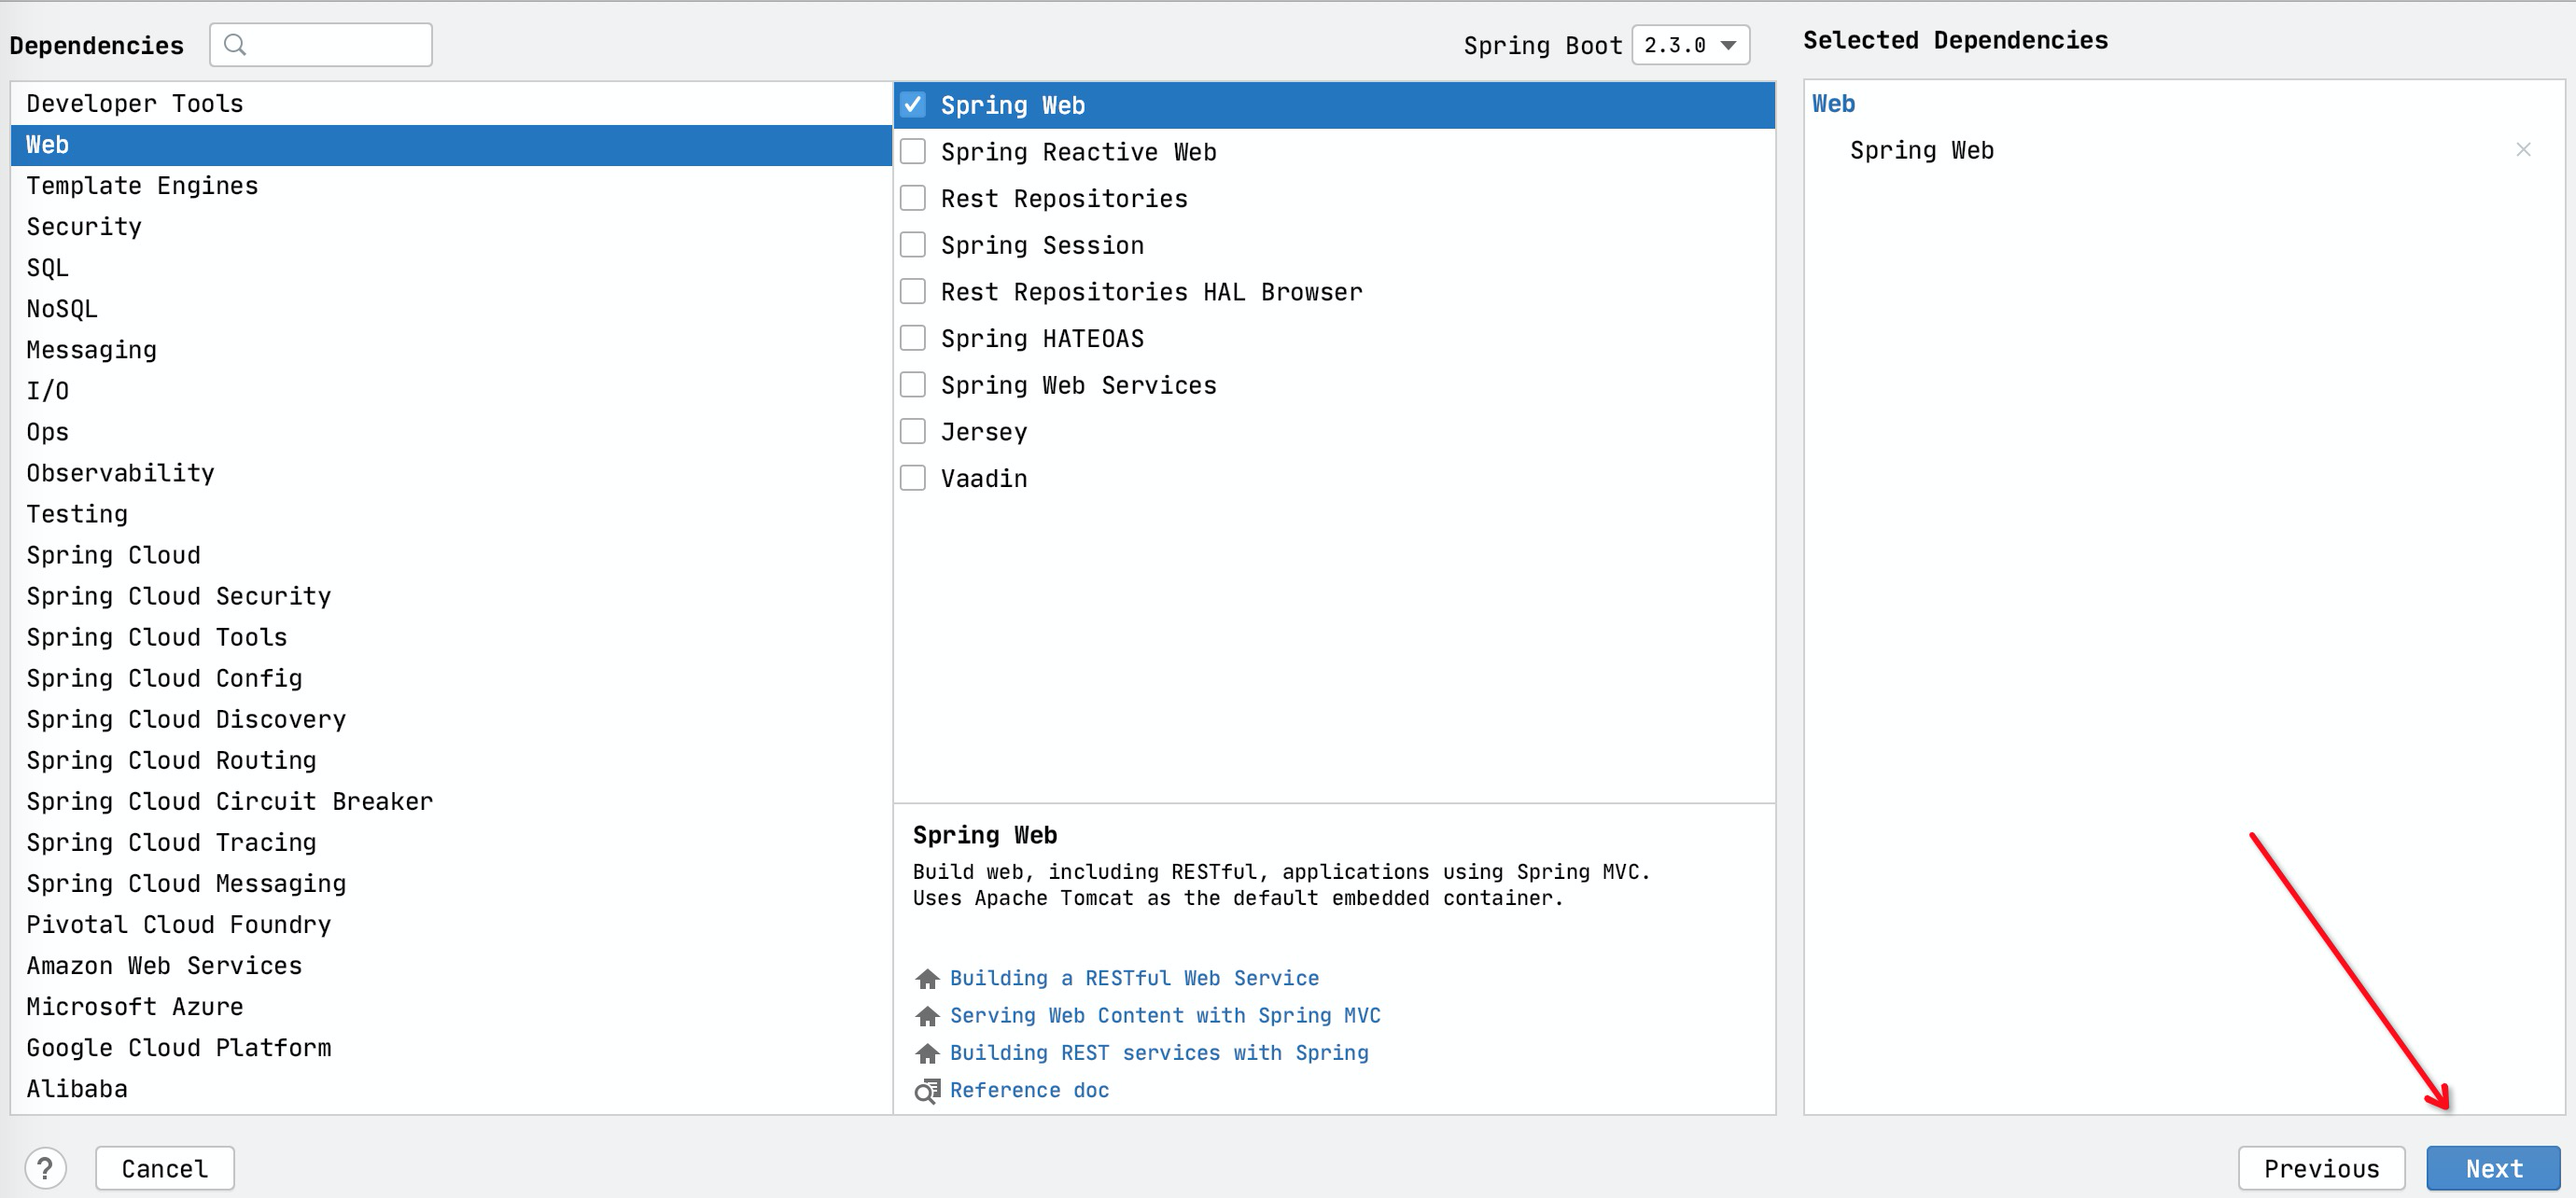Select the Developer Tools category
The width and height of the screenshot is (2576, 1198).
[x=451, y=104]
